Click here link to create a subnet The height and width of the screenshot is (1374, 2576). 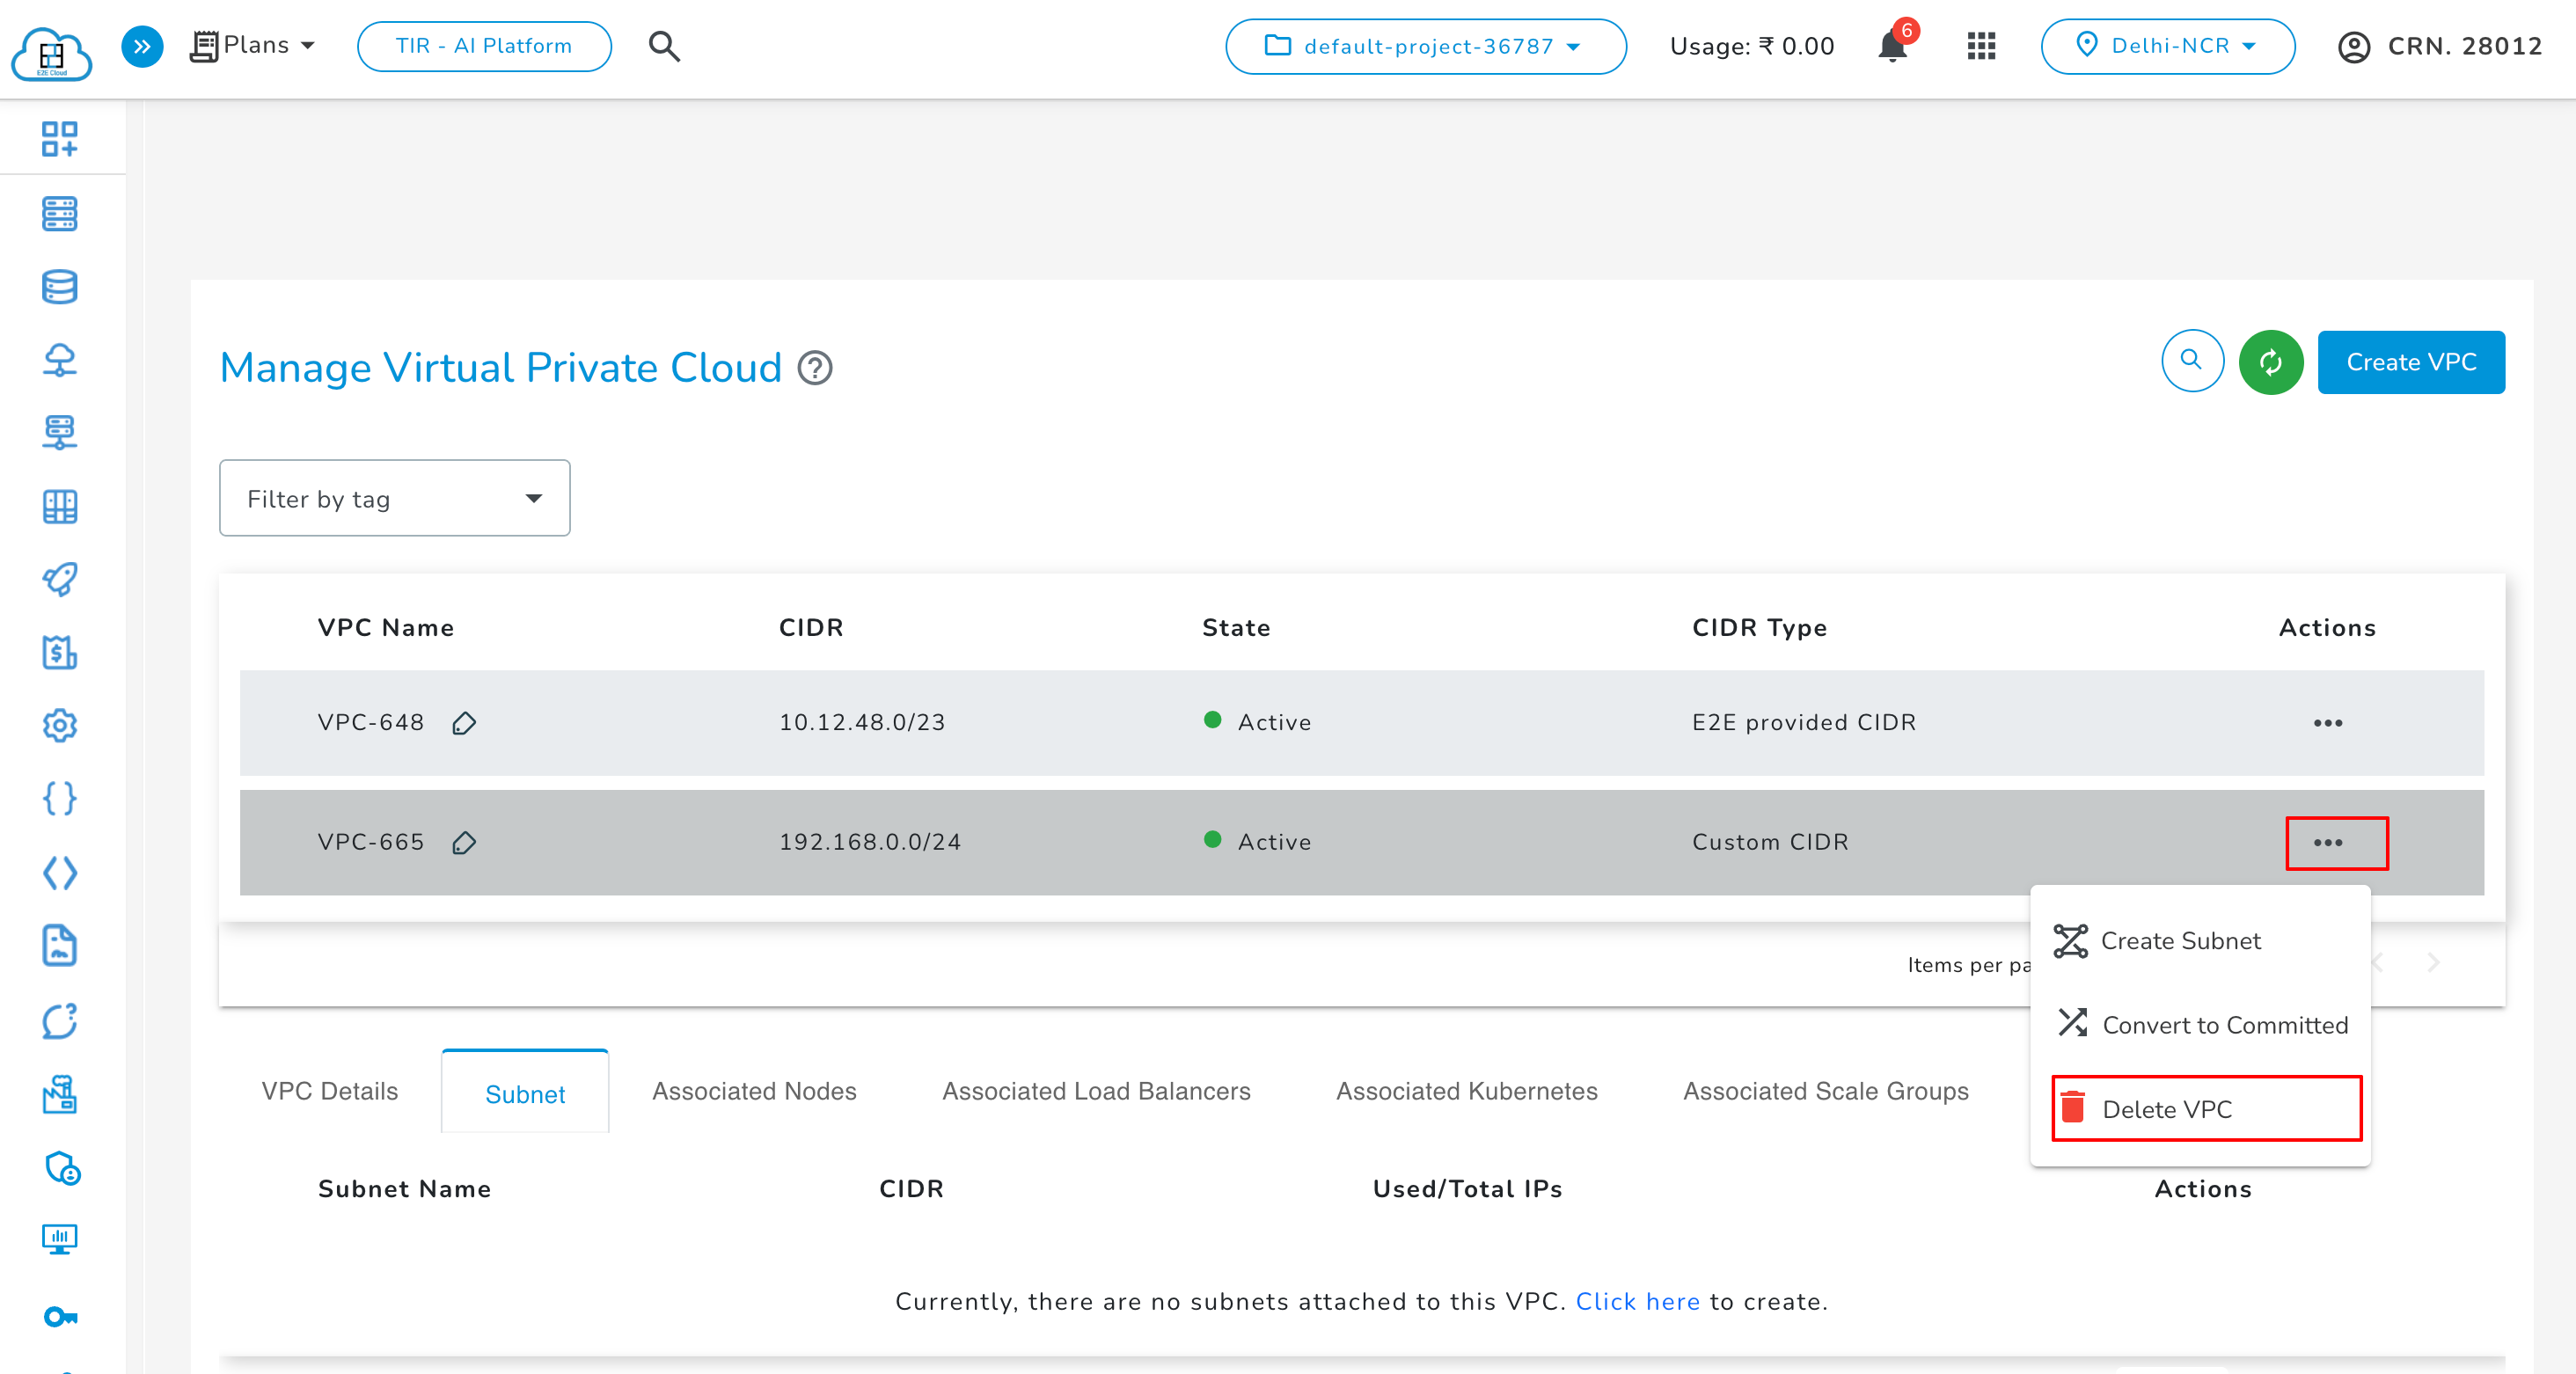pyautogui.click(x=1638, y=1301)
